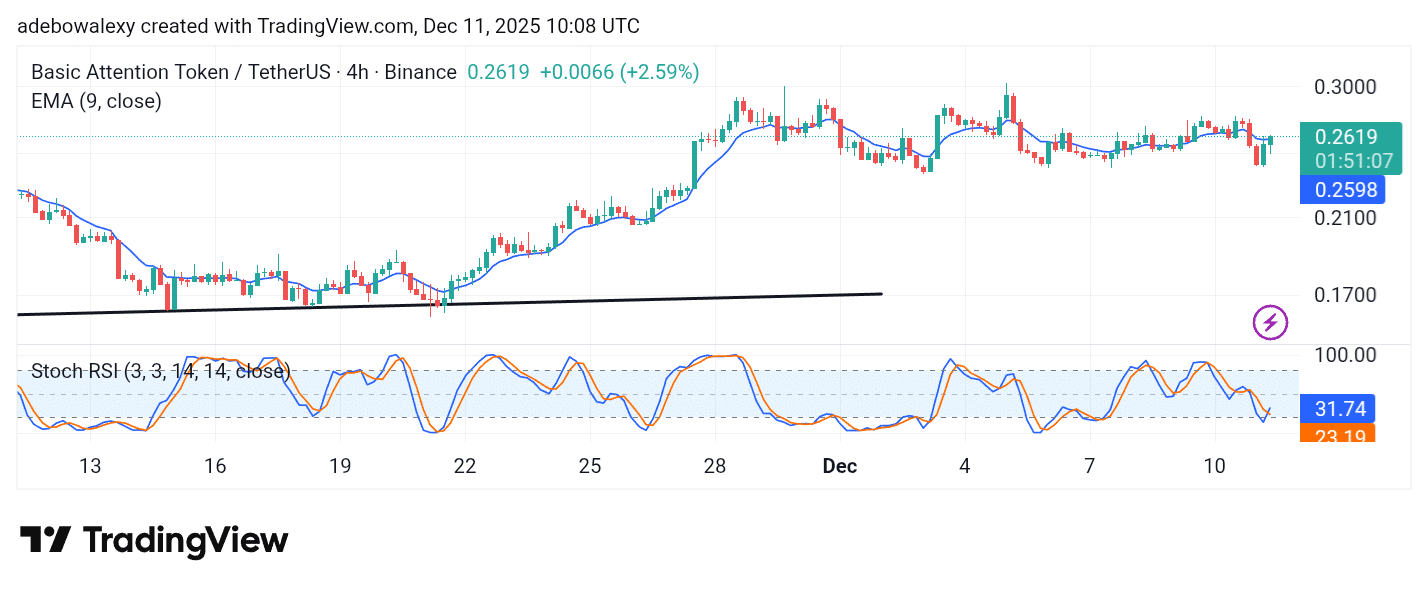This screenshot has height=591, width=1428.
Task: Click the Binance exchange label
Action: 421,72
